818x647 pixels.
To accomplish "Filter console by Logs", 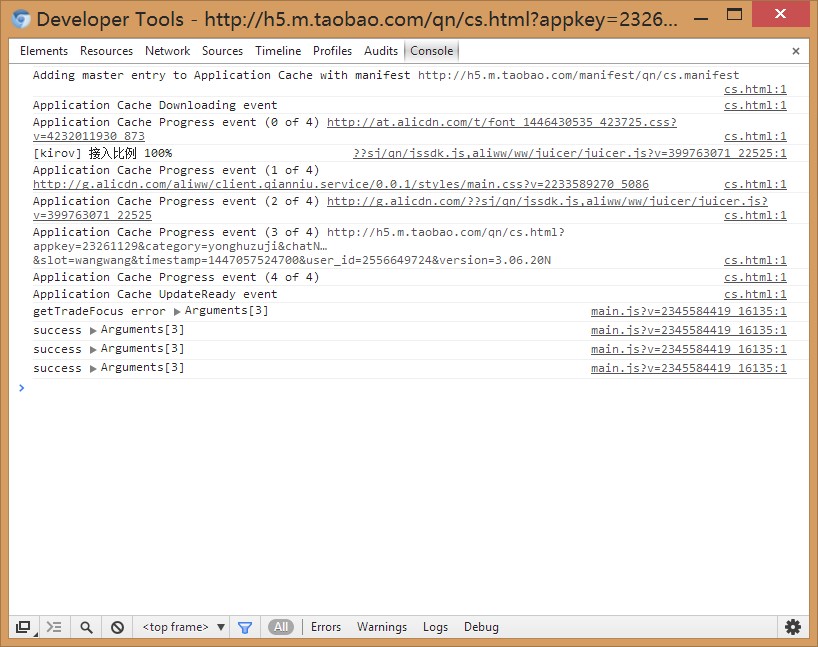I will 435,627.
